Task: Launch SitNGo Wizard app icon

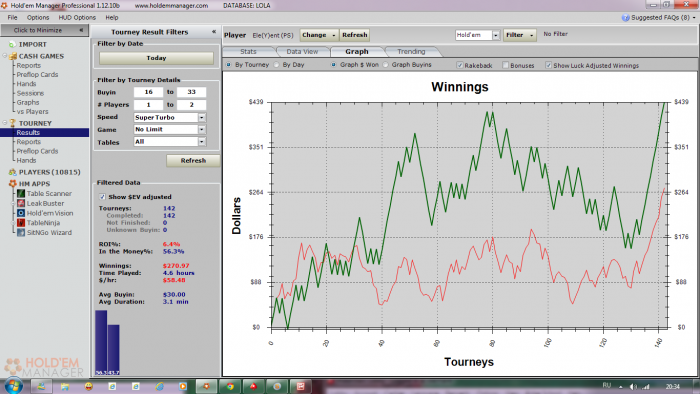Action: 21,232
